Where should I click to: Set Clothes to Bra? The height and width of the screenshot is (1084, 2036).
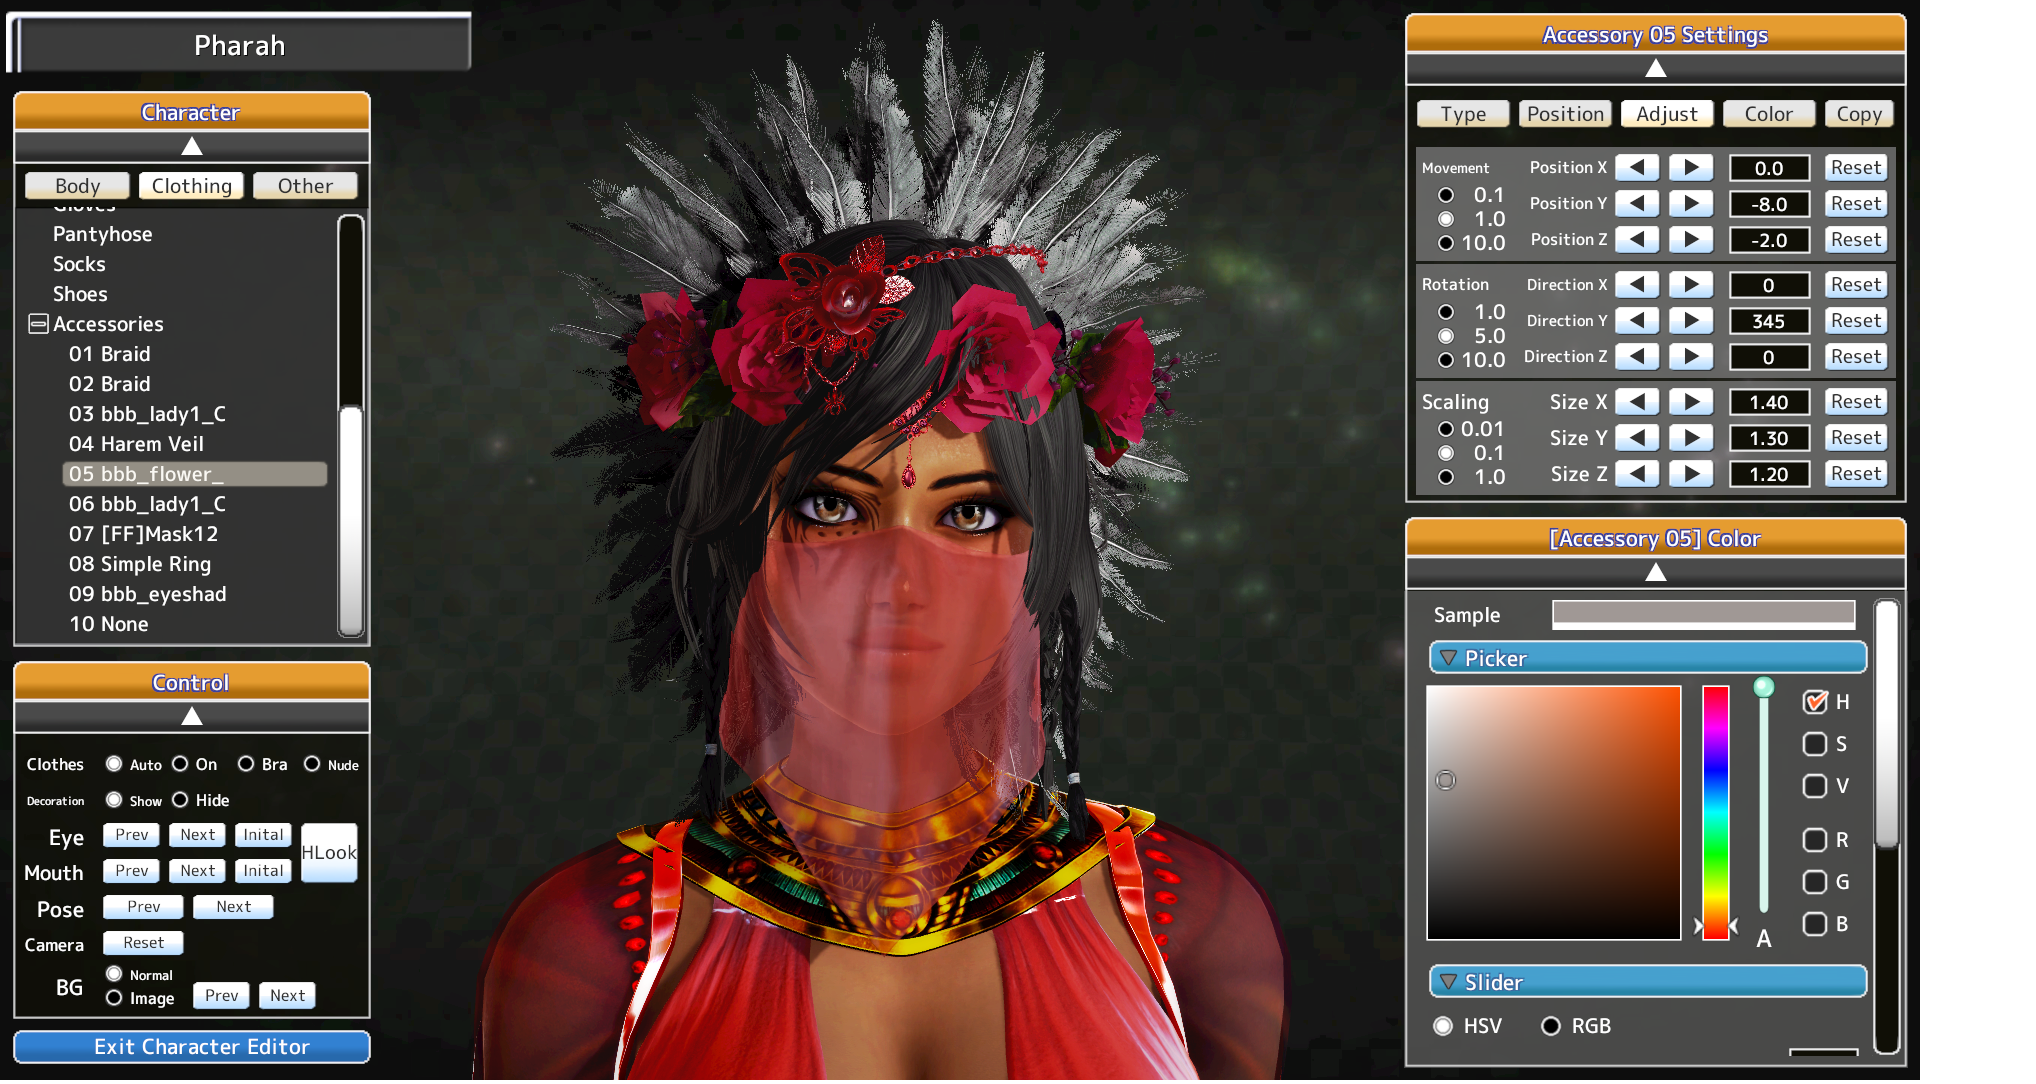coord(246,764)
